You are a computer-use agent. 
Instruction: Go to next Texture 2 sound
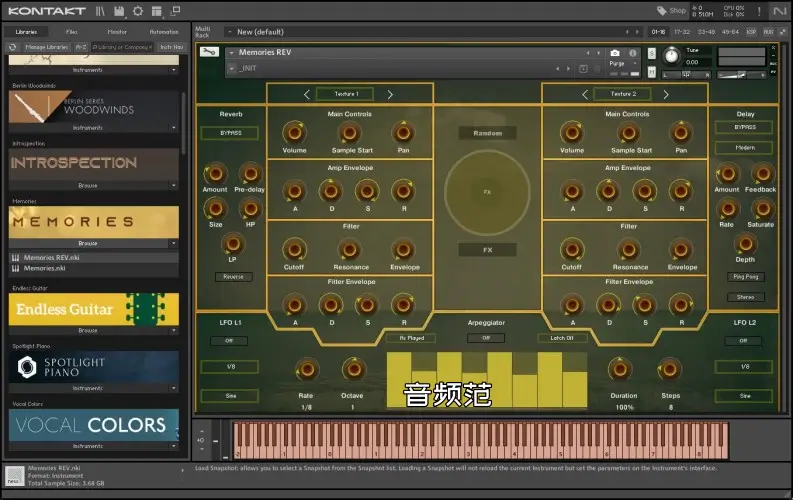[666, 95]
